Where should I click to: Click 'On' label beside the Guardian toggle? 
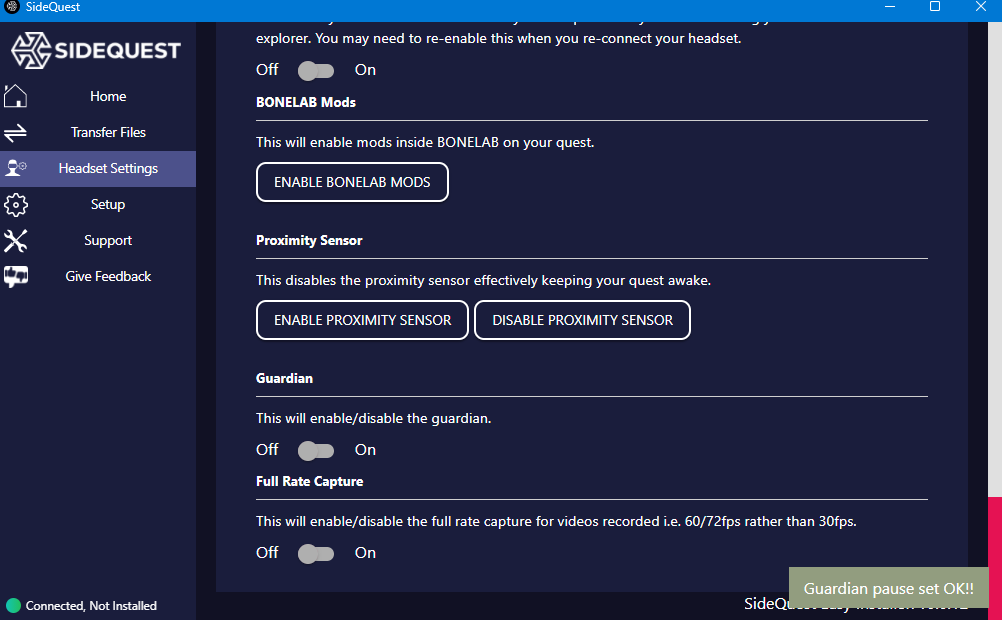(x=365, y=450)
